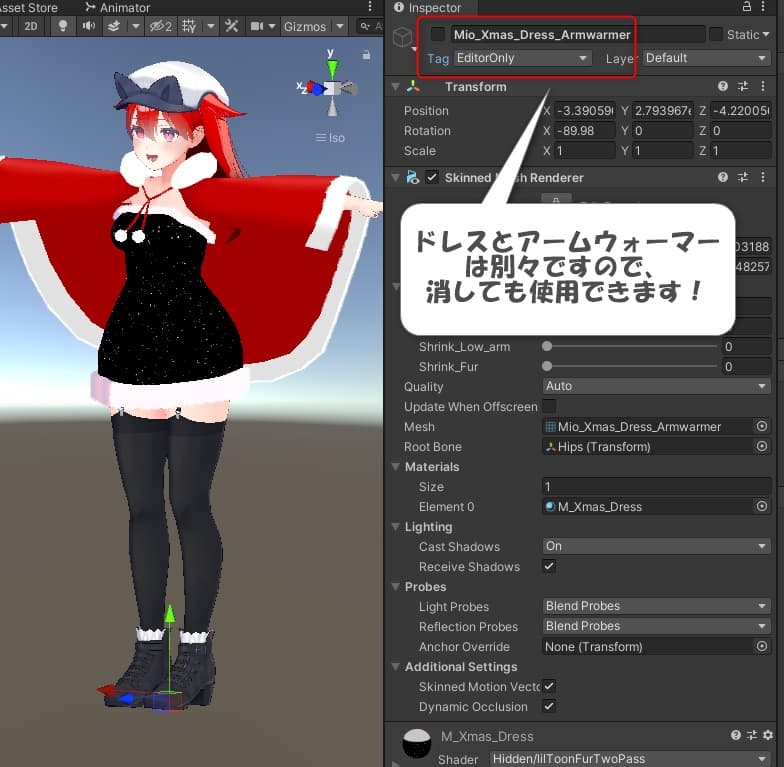Open the Static flags dropdown arrow
The image size is (784, 767).
pyautogui.click(x=765, y=34)
